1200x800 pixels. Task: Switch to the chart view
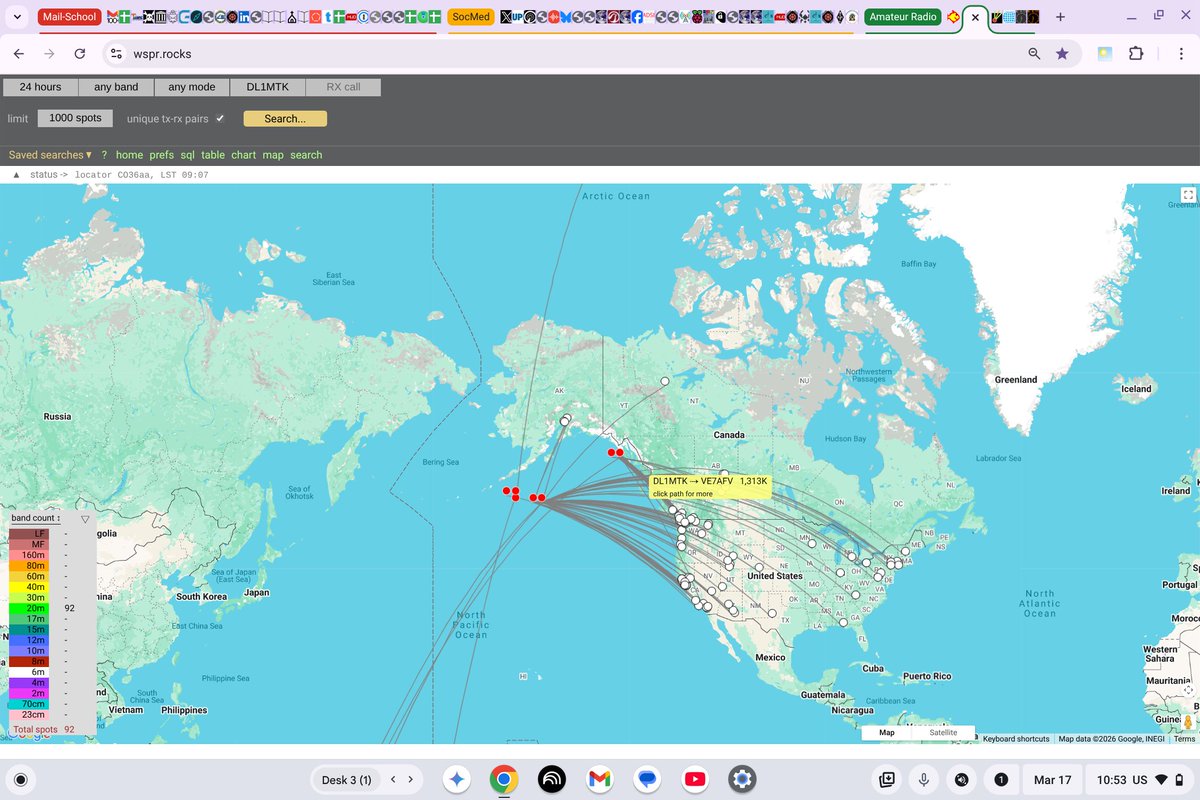(243, 155)
